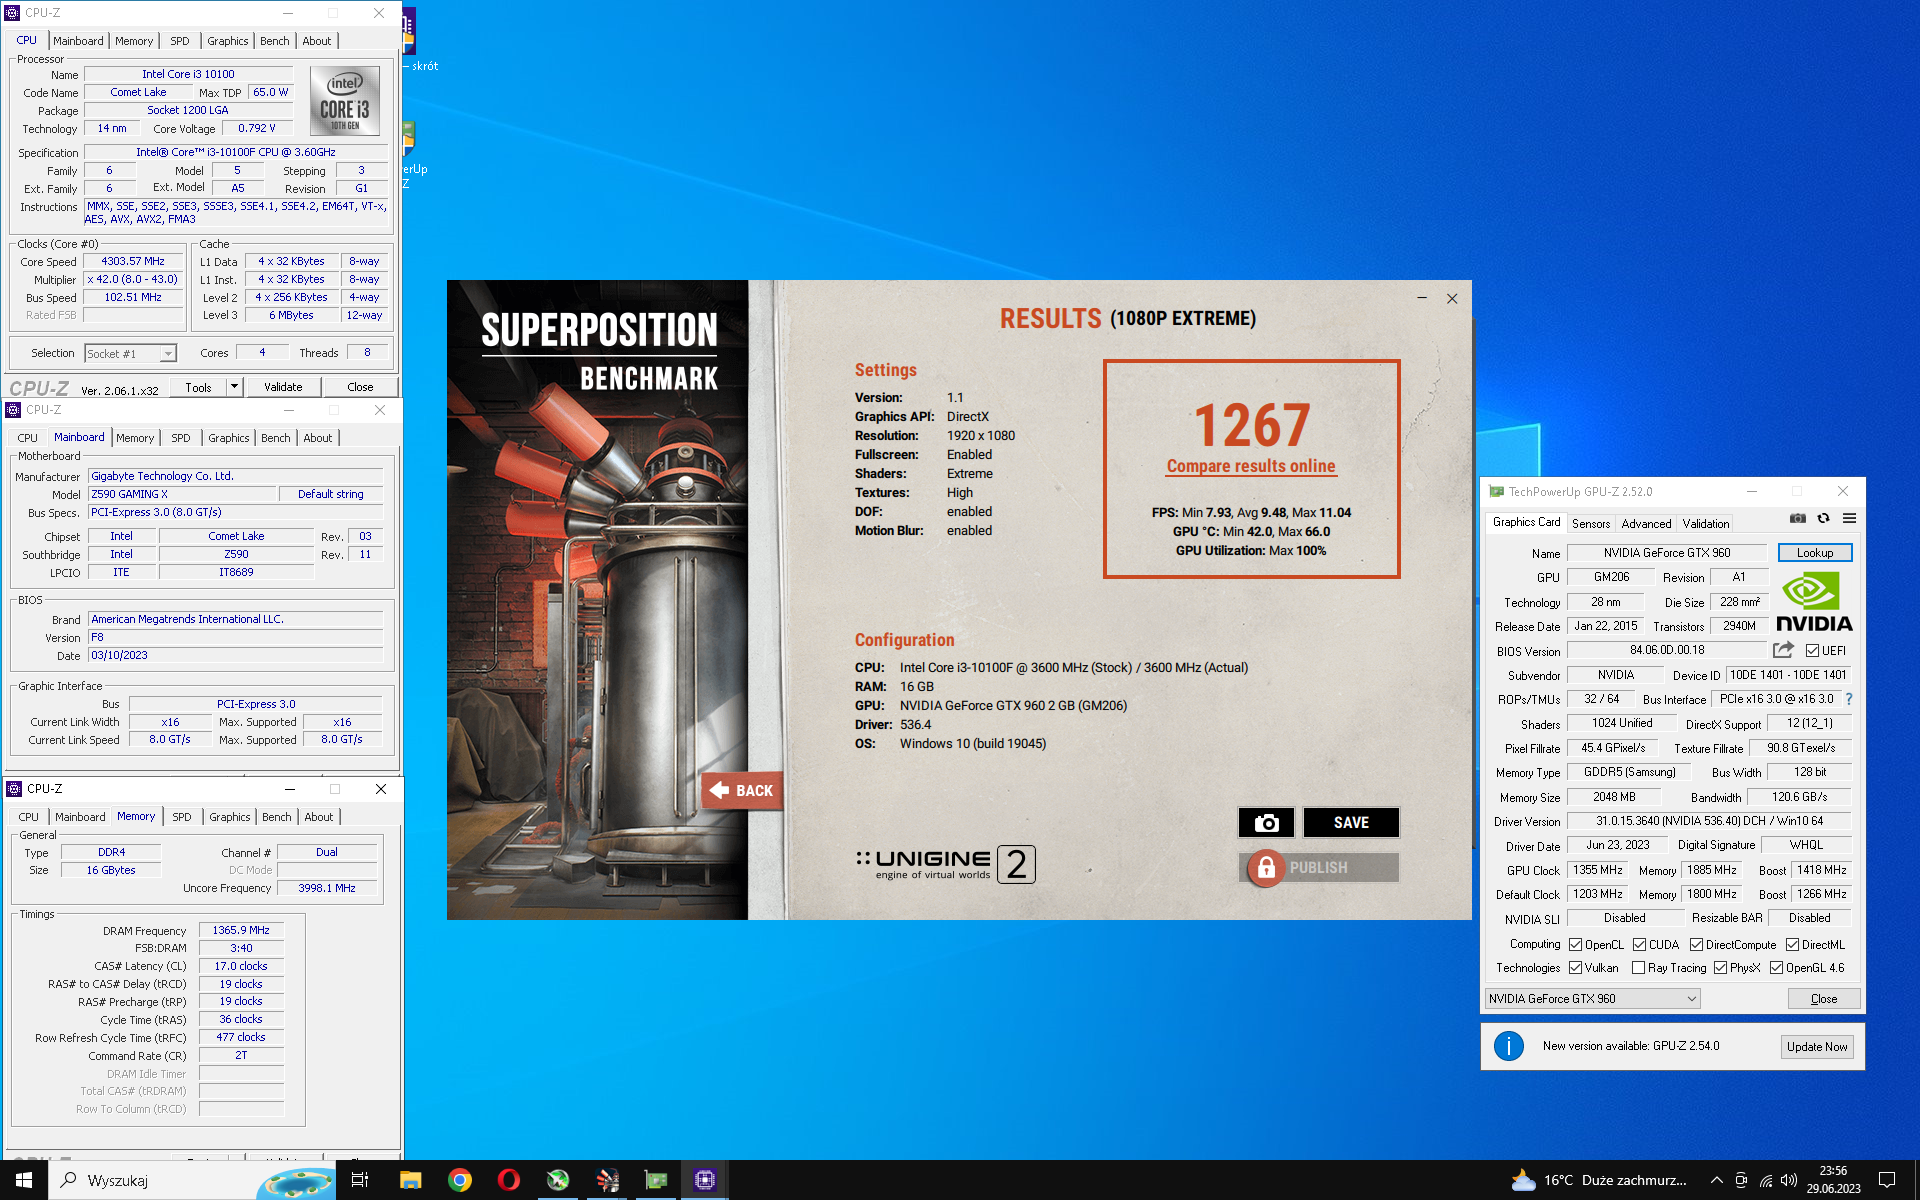Open the SPD tab in Mainboard CPU-Z window
This screenshot has width=1920, height=1200.
point(181,438)
